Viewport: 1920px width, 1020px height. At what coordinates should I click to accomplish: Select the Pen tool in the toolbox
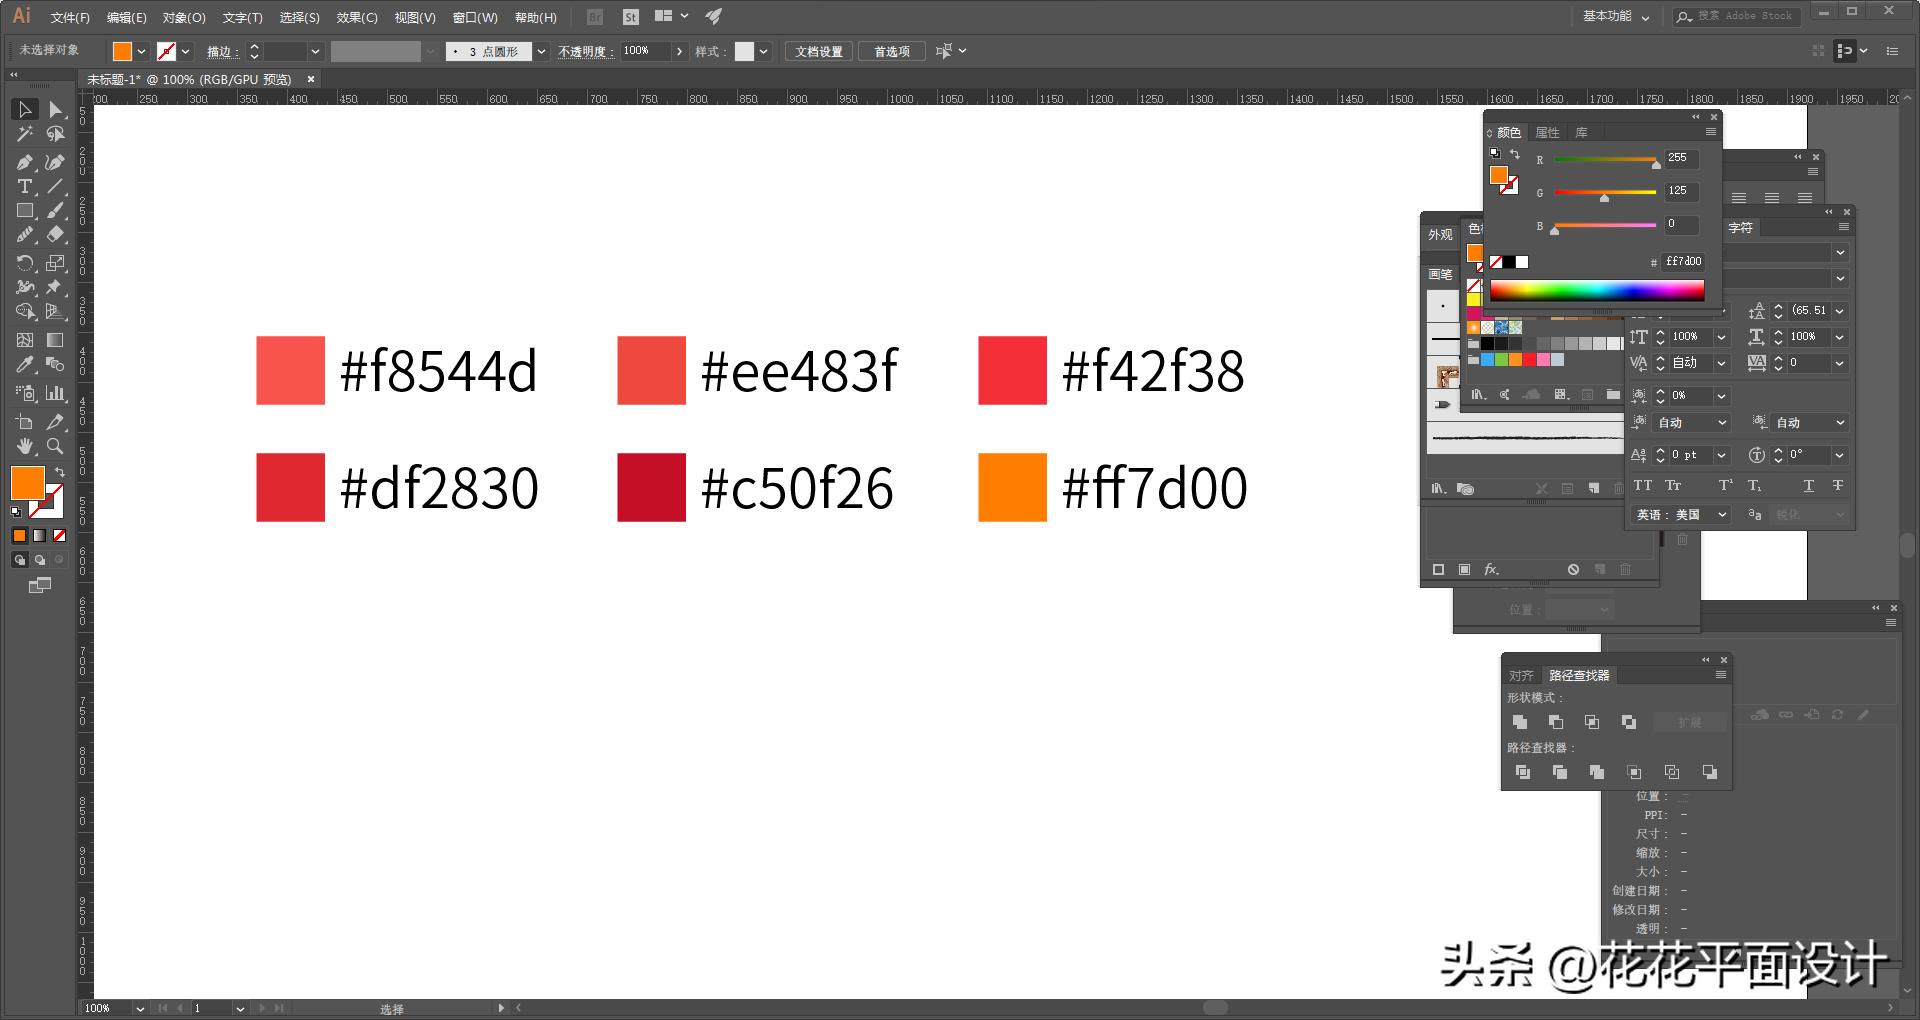24,162
